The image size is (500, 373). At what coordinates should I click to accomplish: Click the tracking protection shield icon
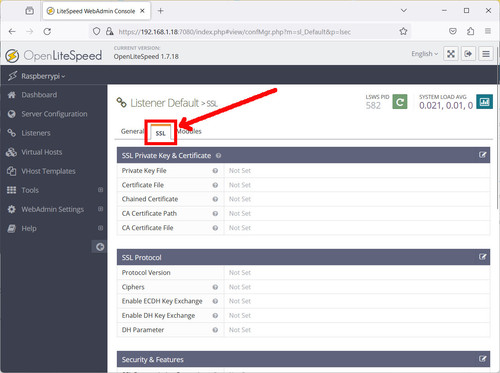[x=96, y=31]
